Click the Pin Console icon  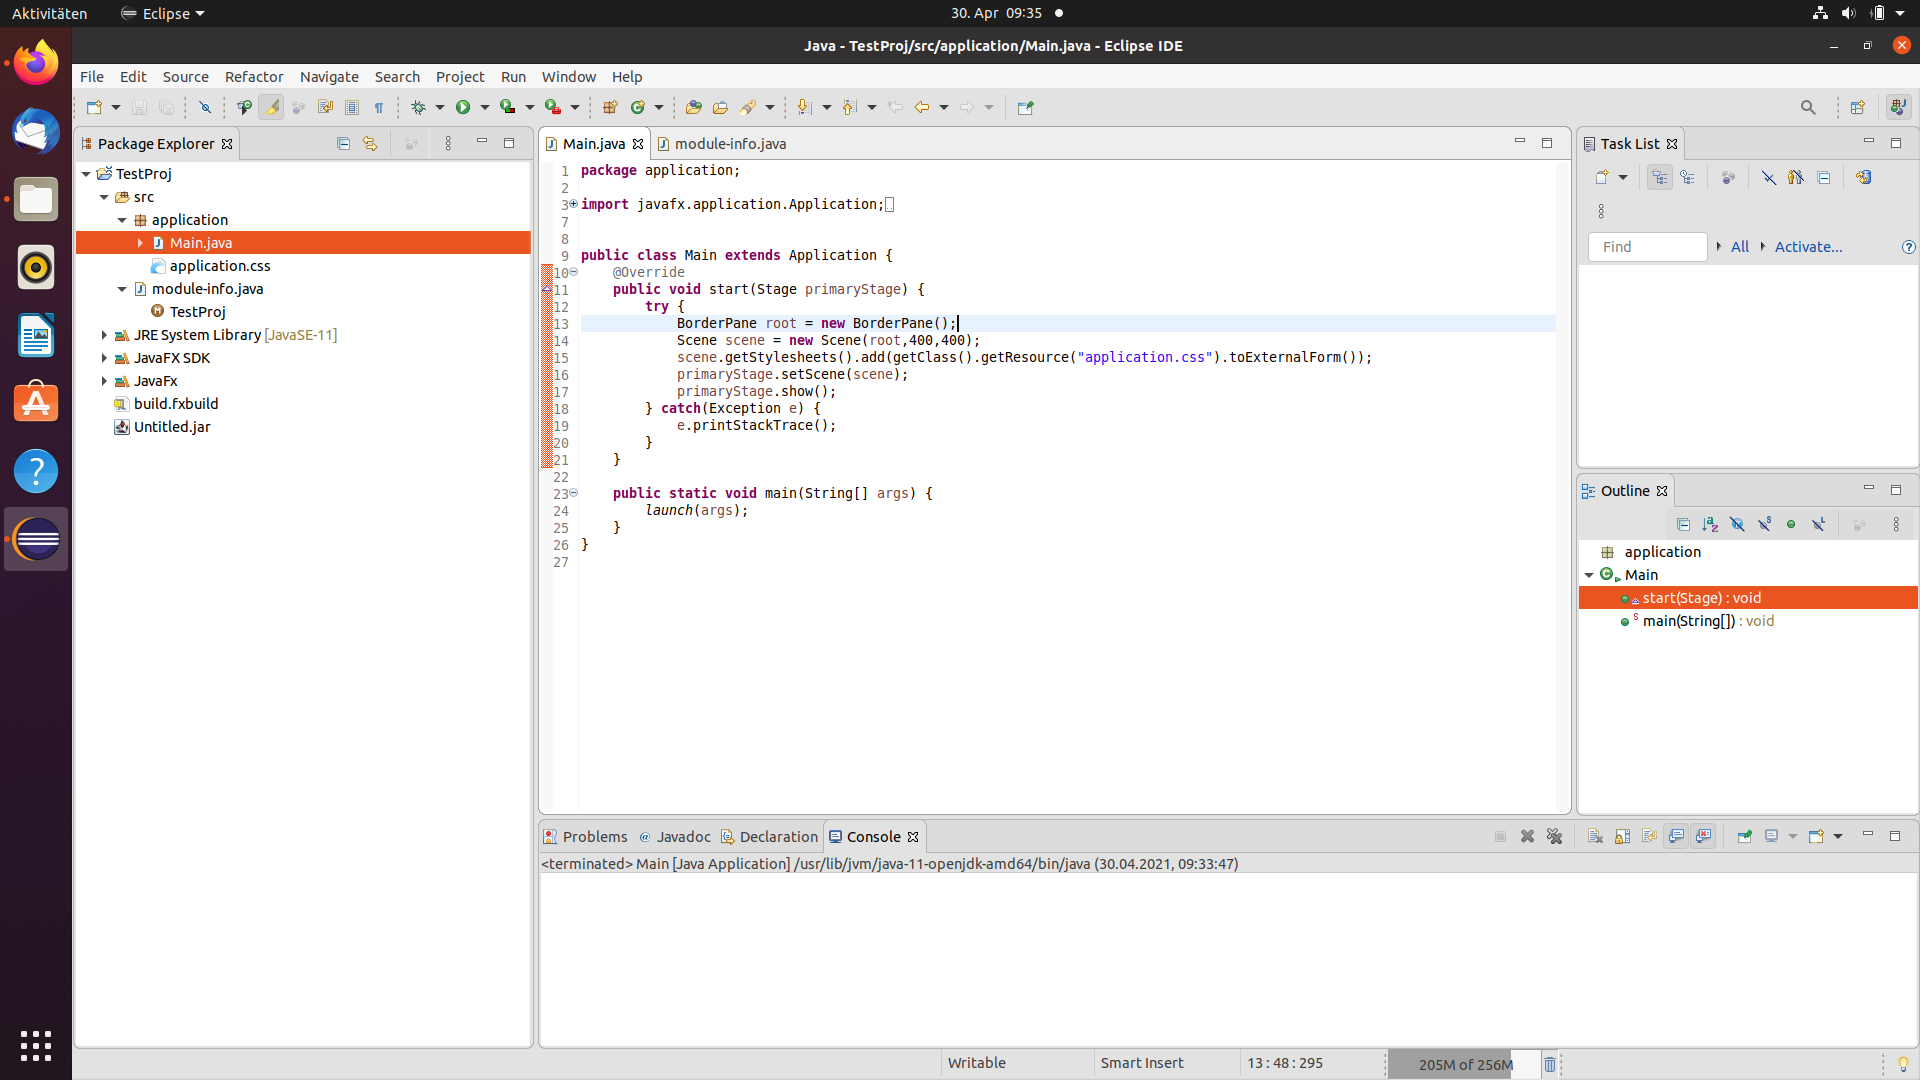pos(1744,836)
